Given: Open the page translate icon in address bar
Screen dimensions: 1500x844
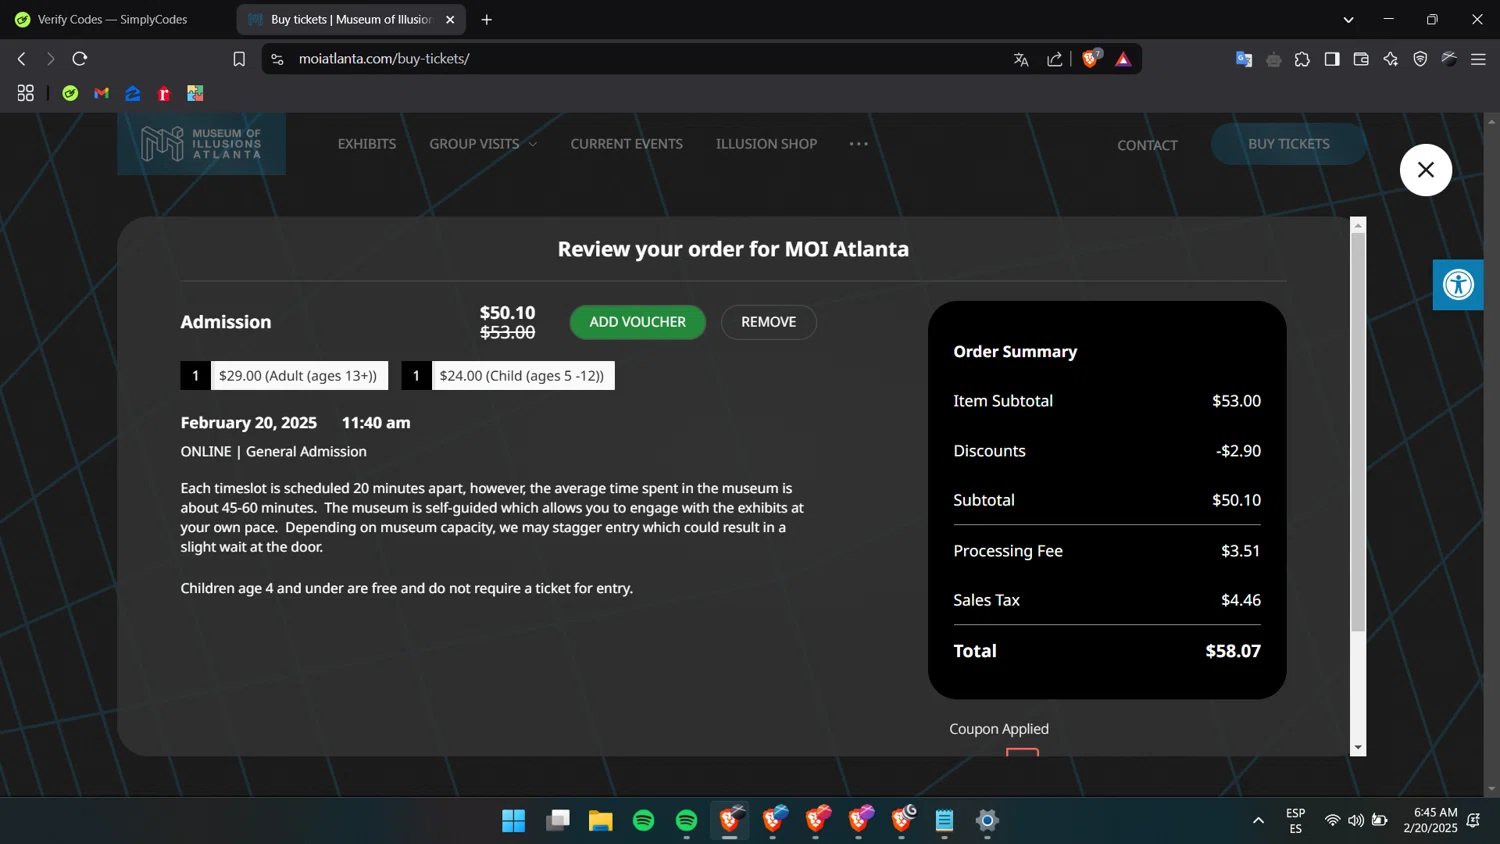Looking at the screenshot, I should [1021, 59].
